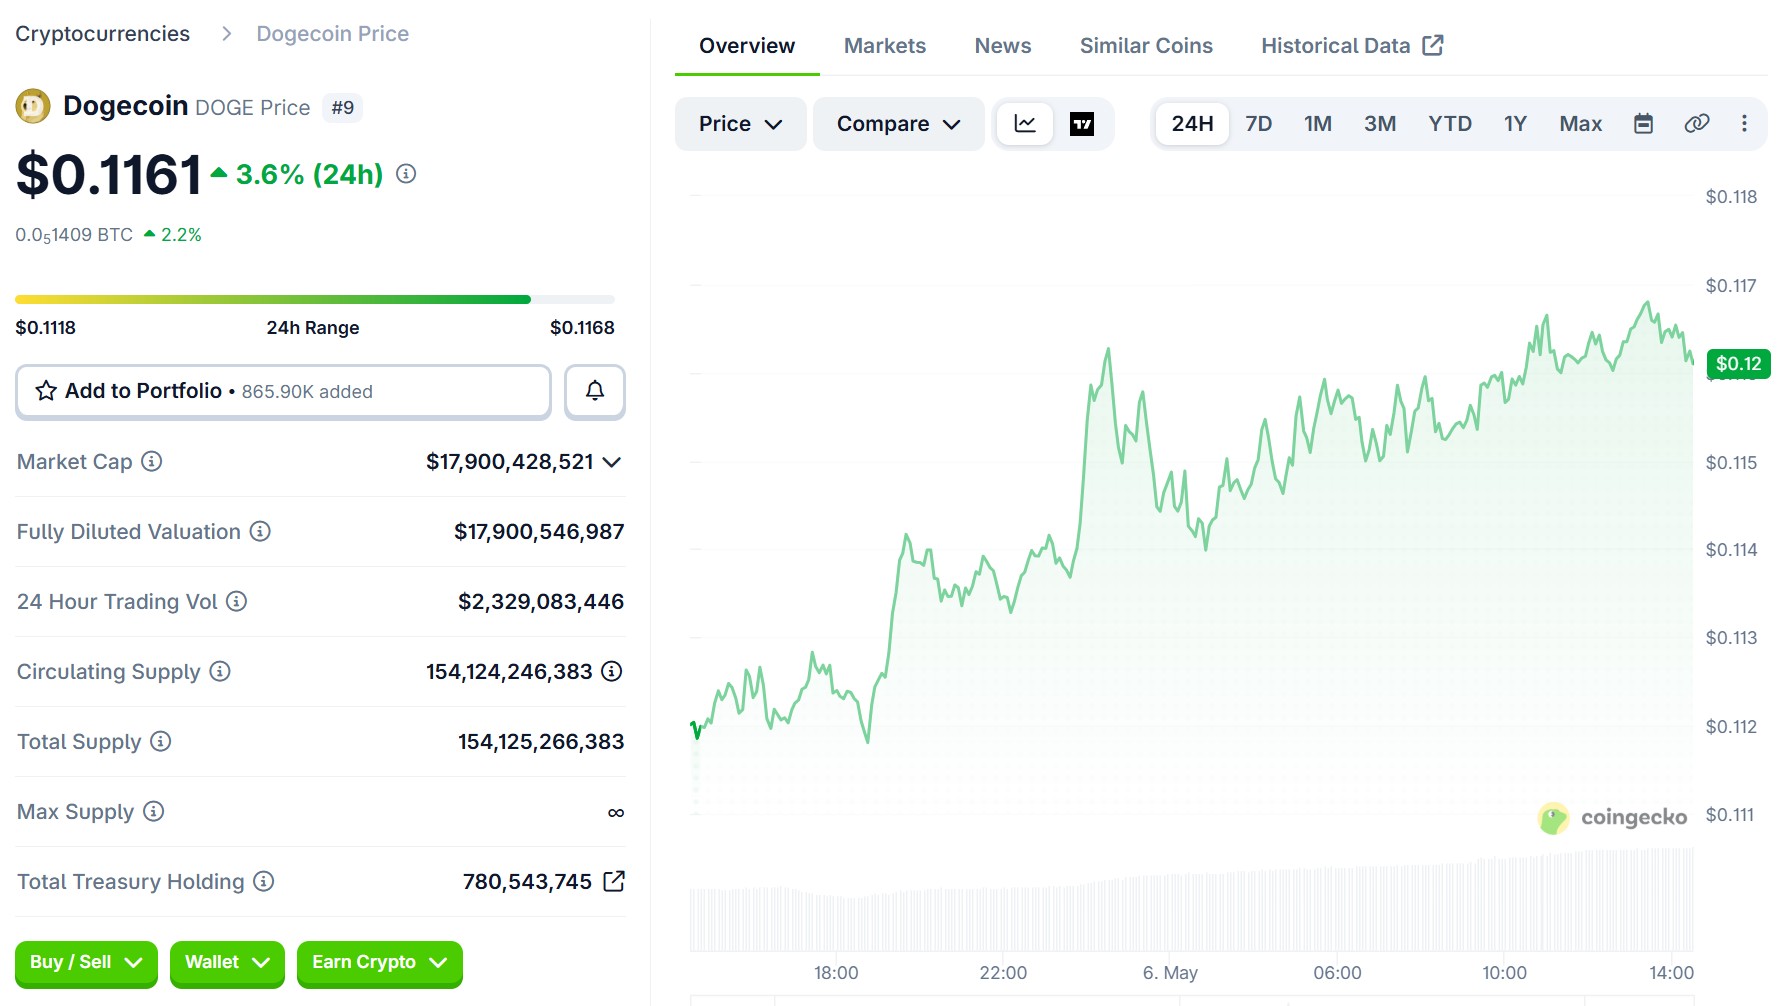Image resolution: width=1777 pixels, height=1006 pixels.
Task: Select the Max time range
Action: pos(1581,124)
